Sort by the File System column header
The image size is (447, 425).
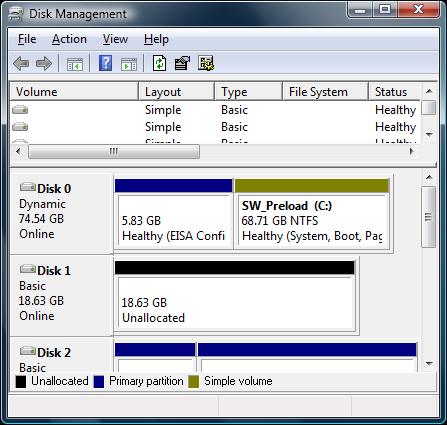click(325, 92)
